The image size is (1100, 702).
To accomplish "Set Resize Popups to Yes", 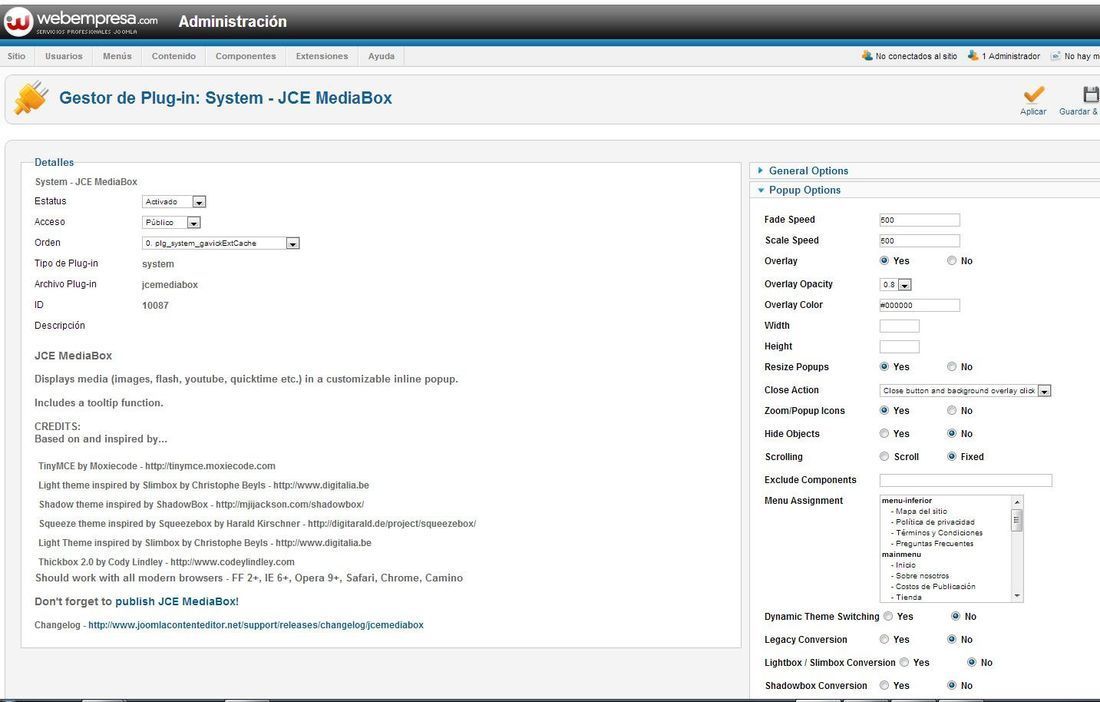I will (884, 366).
